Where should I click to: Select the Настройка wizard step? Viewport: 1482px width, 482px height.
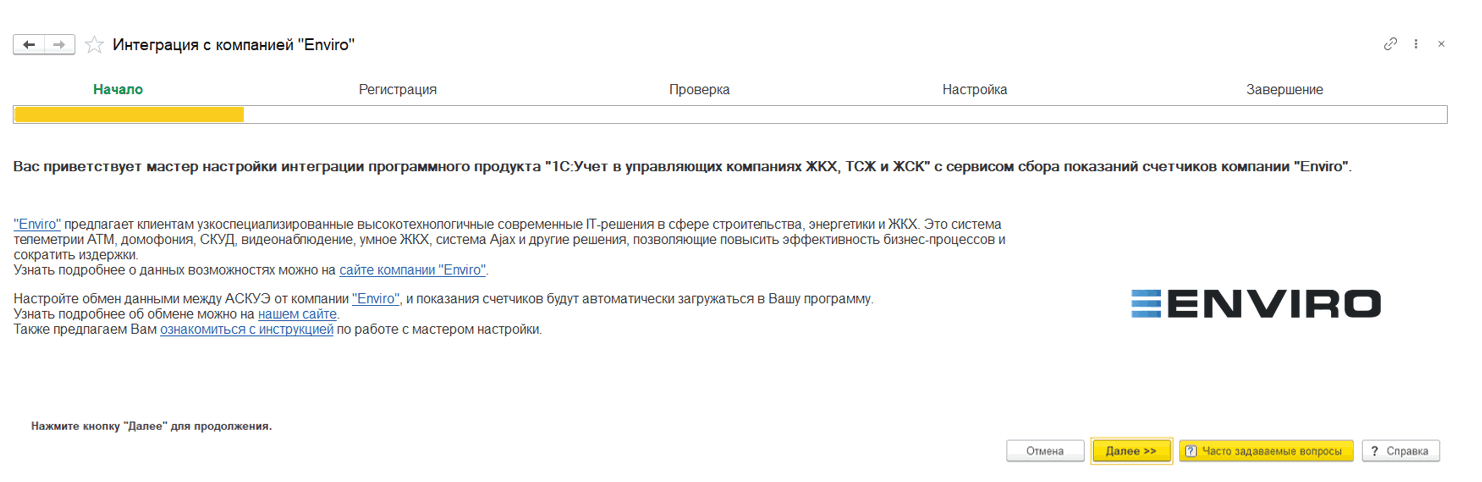point(974,89)
